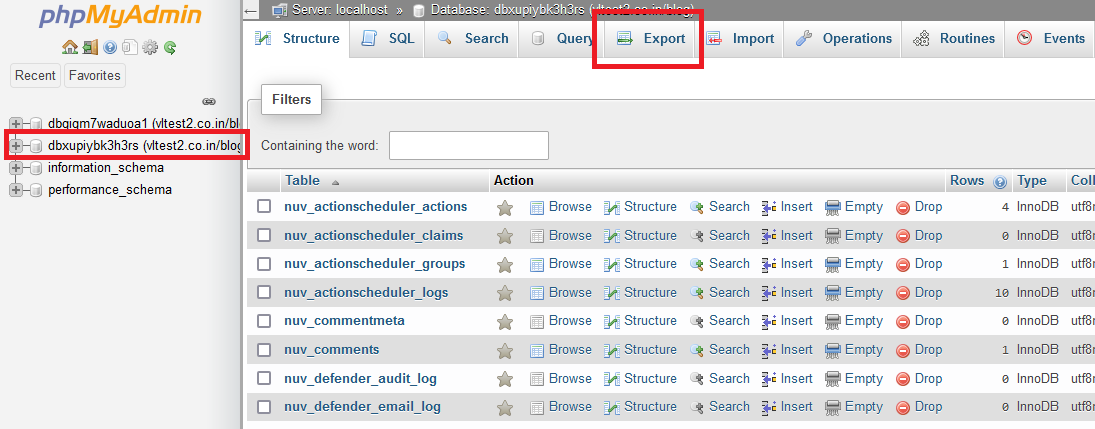The width and height of the screenshot is (1095, 429).
Task: Click the link chain icon above database tree
Action: click(x=209, y=101)
